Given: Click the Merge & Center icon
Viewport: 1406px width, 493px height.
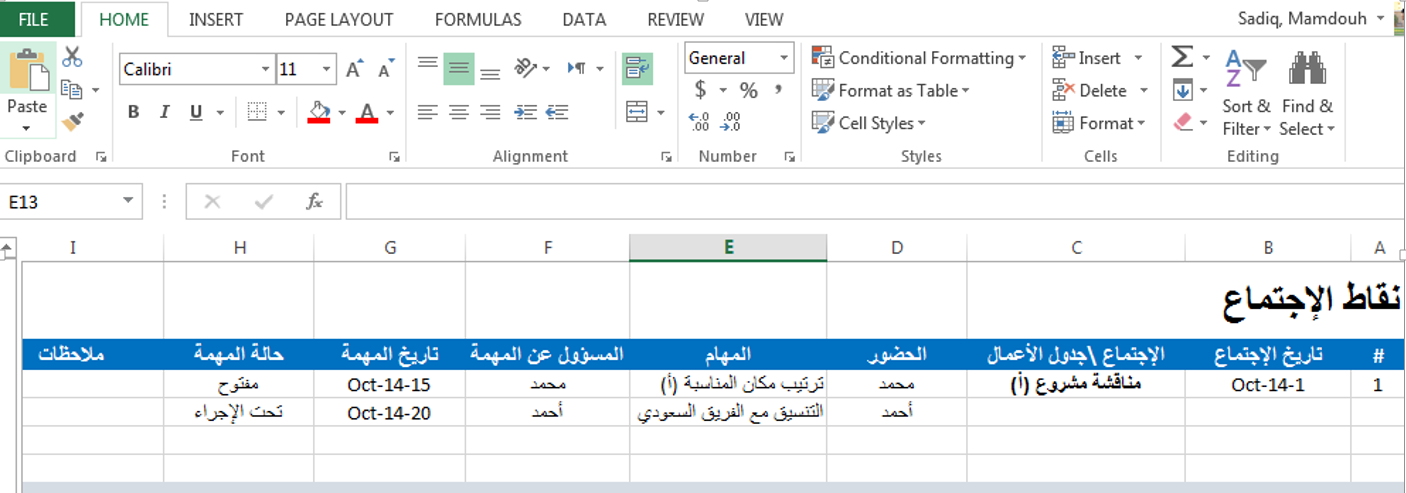Looking at the screenshot, I should pyautogui.click(x=637, y=112).
